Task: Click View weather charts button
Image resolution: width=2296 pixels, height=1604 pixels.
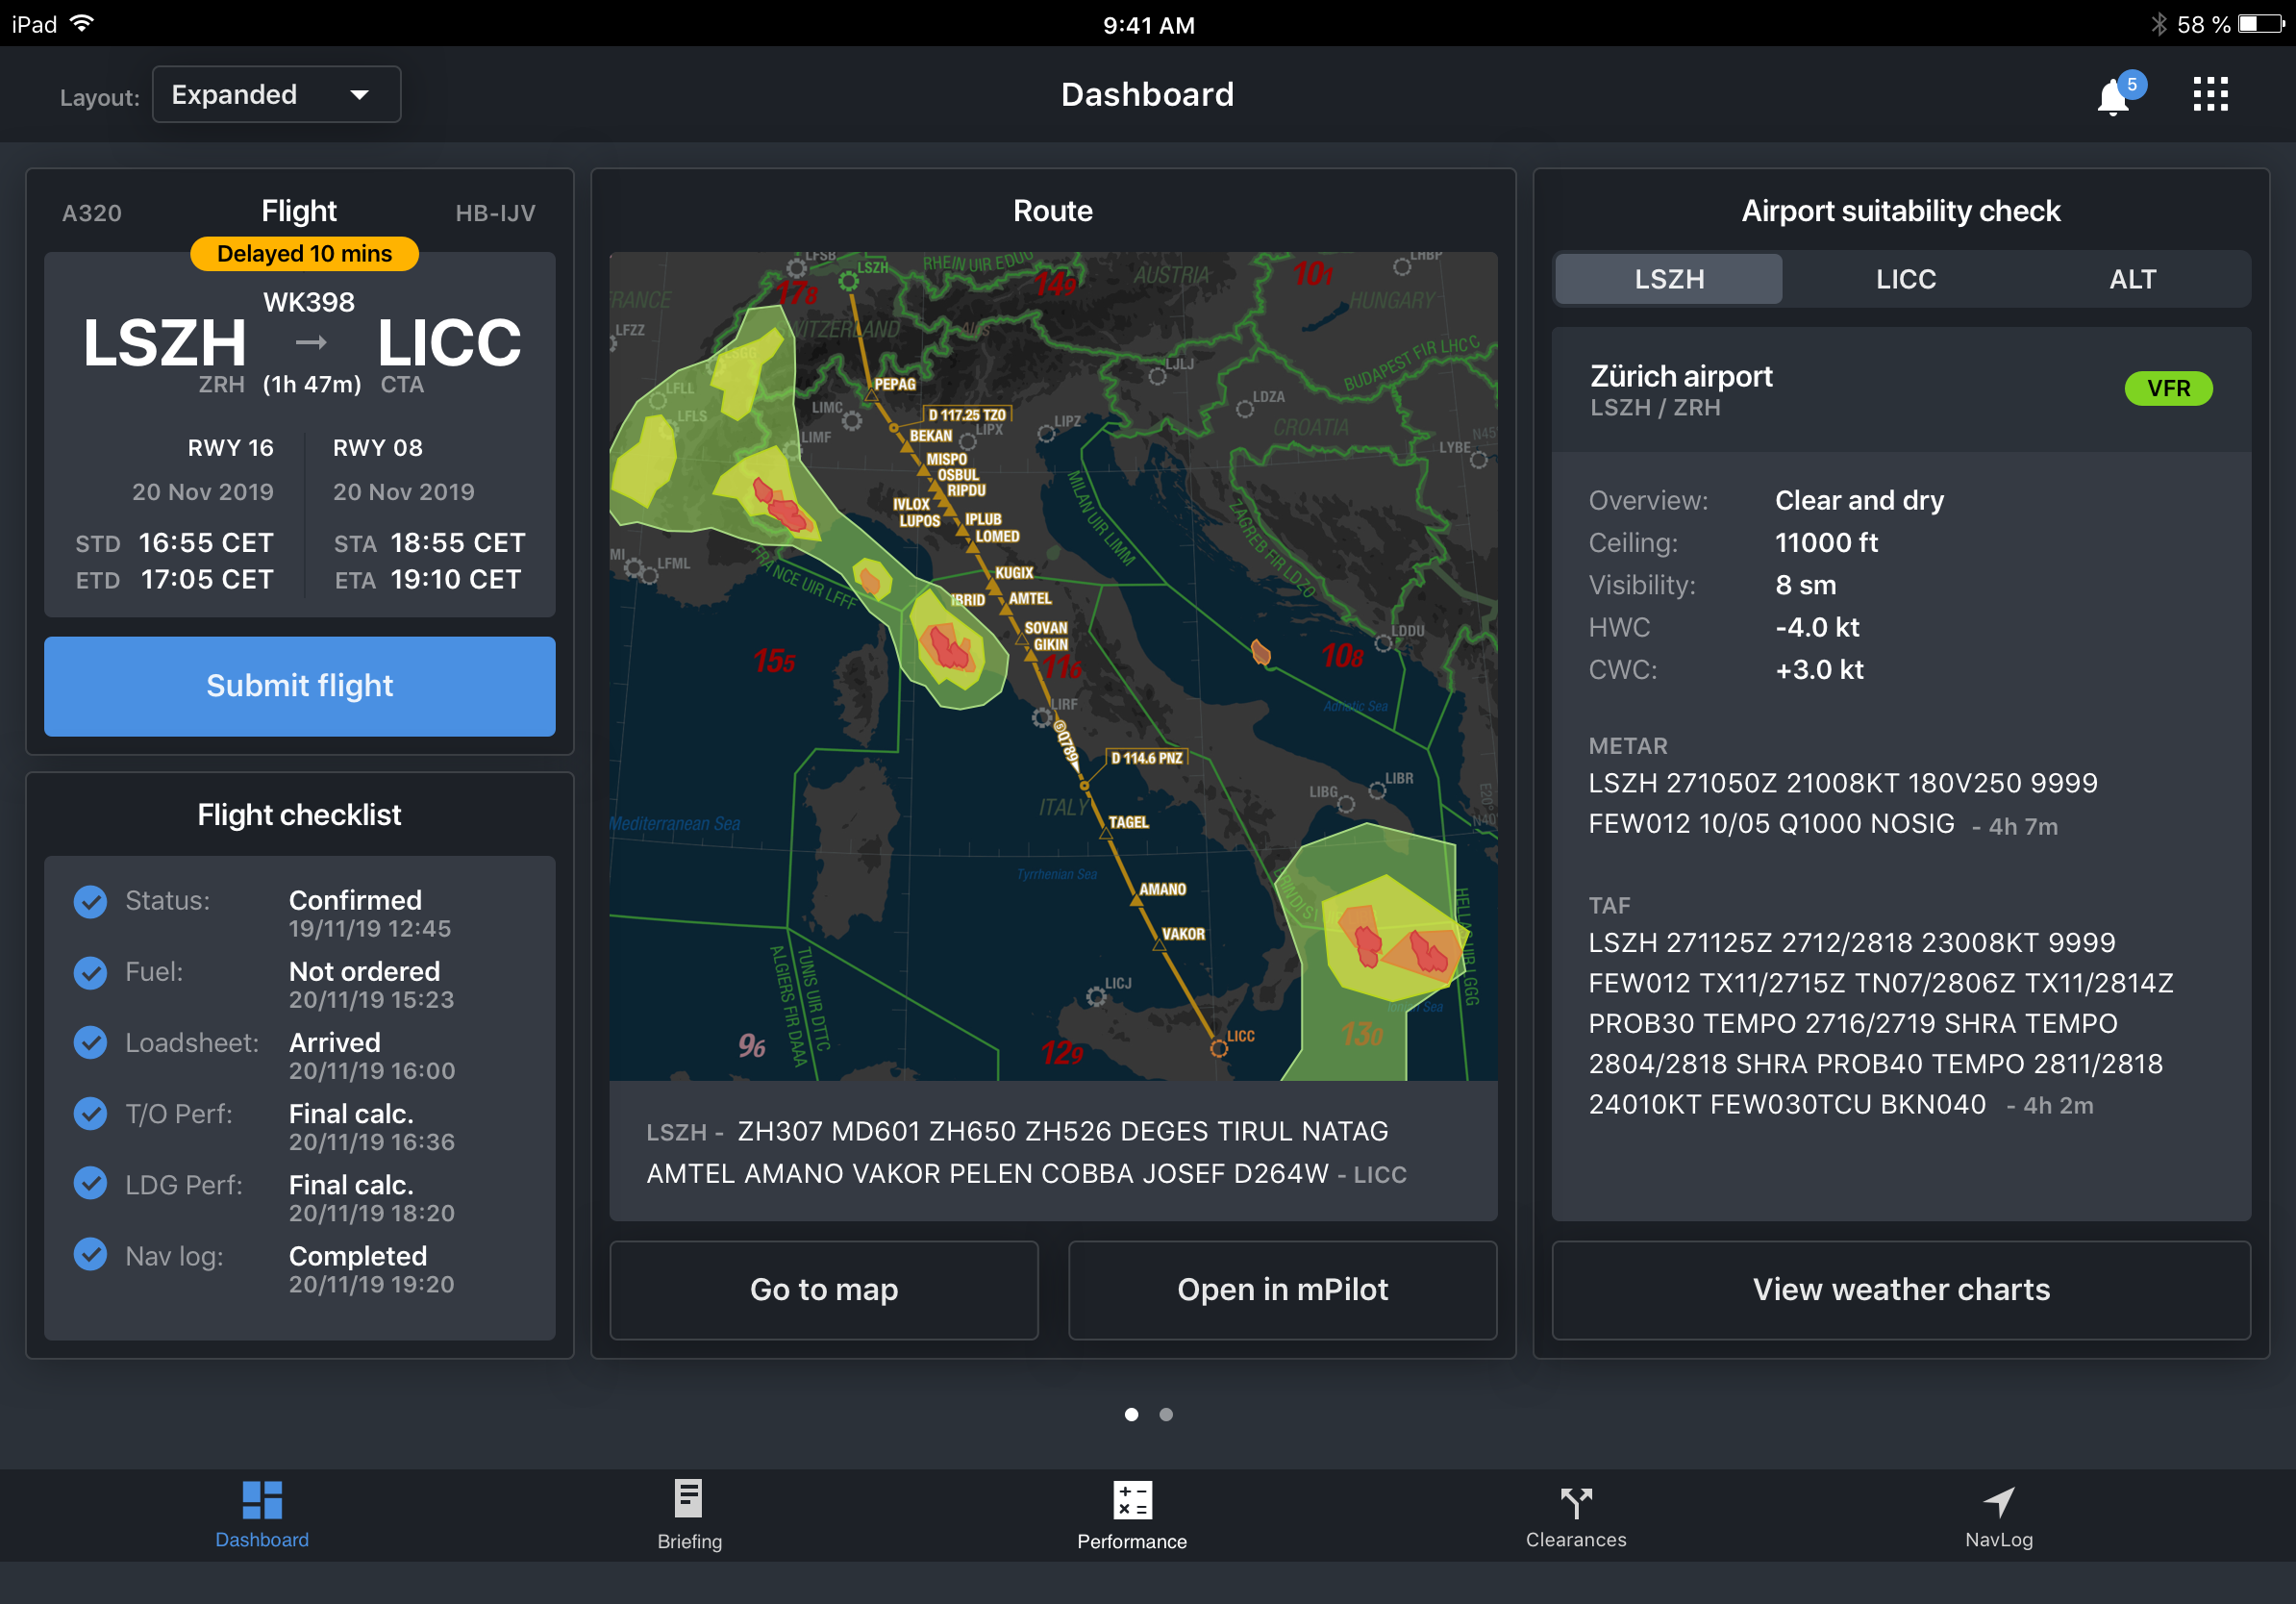Action: (1900, 1289)
